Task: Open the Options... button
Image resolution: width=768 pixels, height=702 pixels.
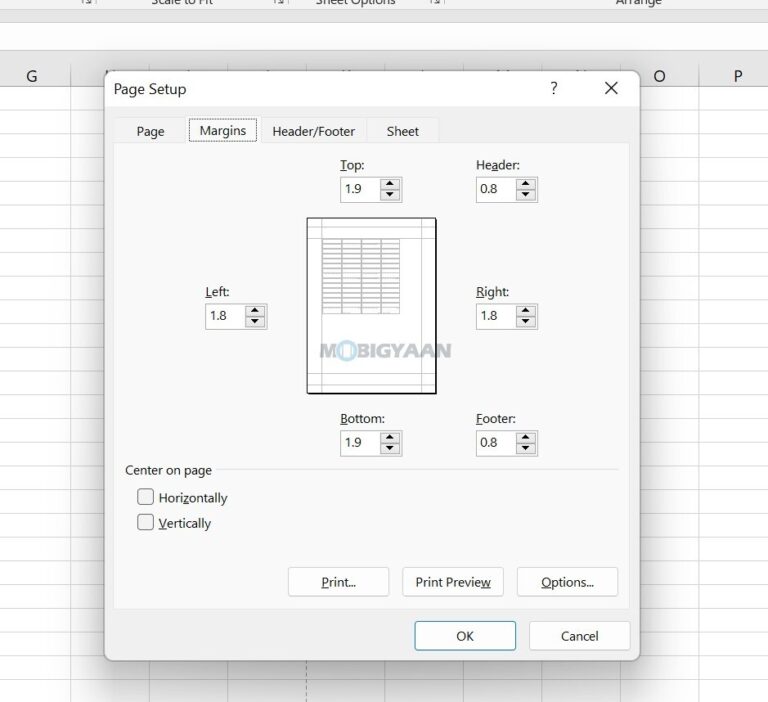Action: (567, 582)
